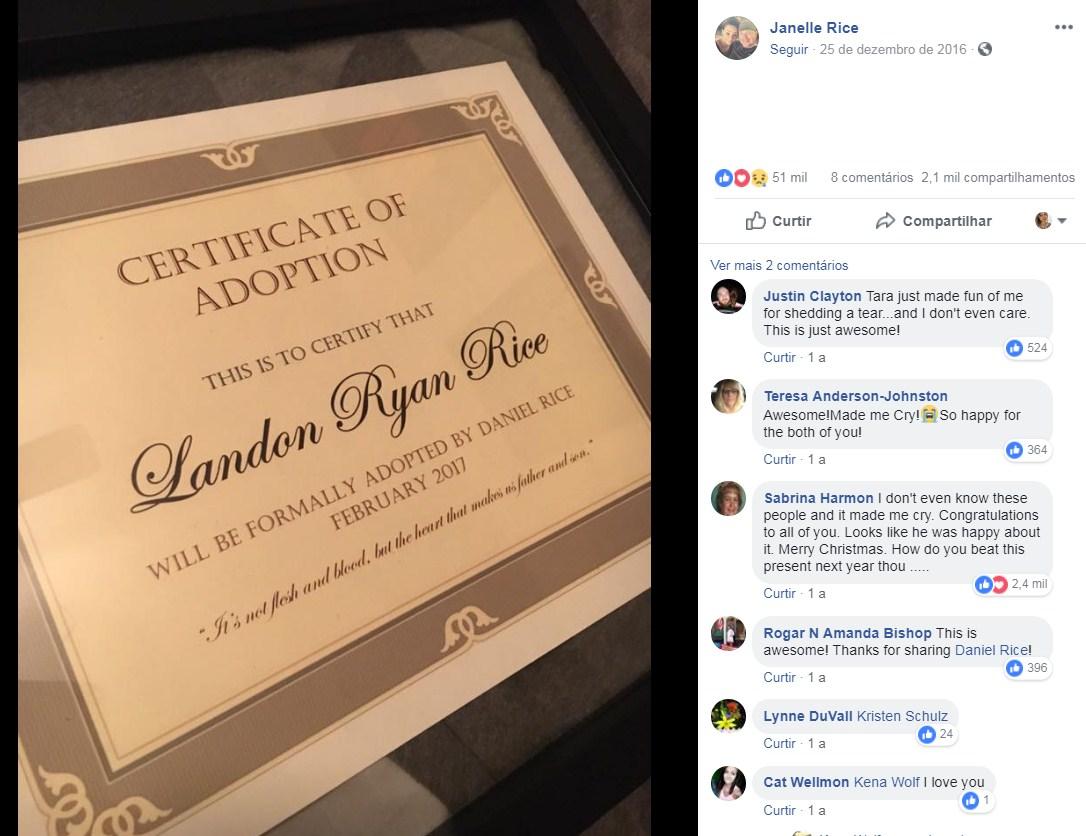The height and width of the screenshot is (836, 1086).
Task: View 2,1 mil compartilhamentos
Action: pos(997,177)
